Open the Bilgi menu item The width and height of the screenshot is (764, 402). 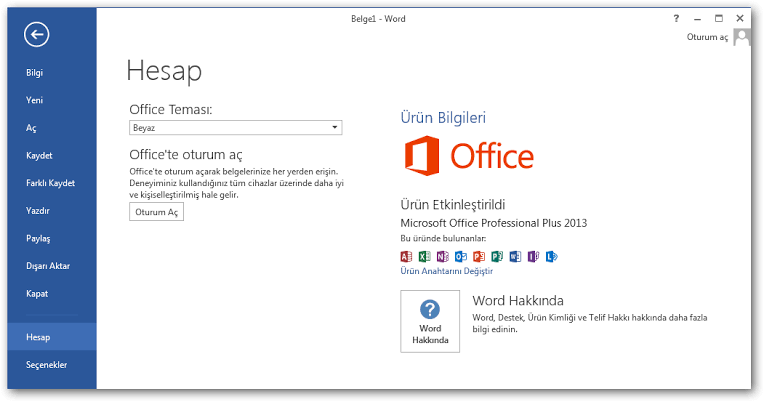pyautogui.click(x=35, y=73)
